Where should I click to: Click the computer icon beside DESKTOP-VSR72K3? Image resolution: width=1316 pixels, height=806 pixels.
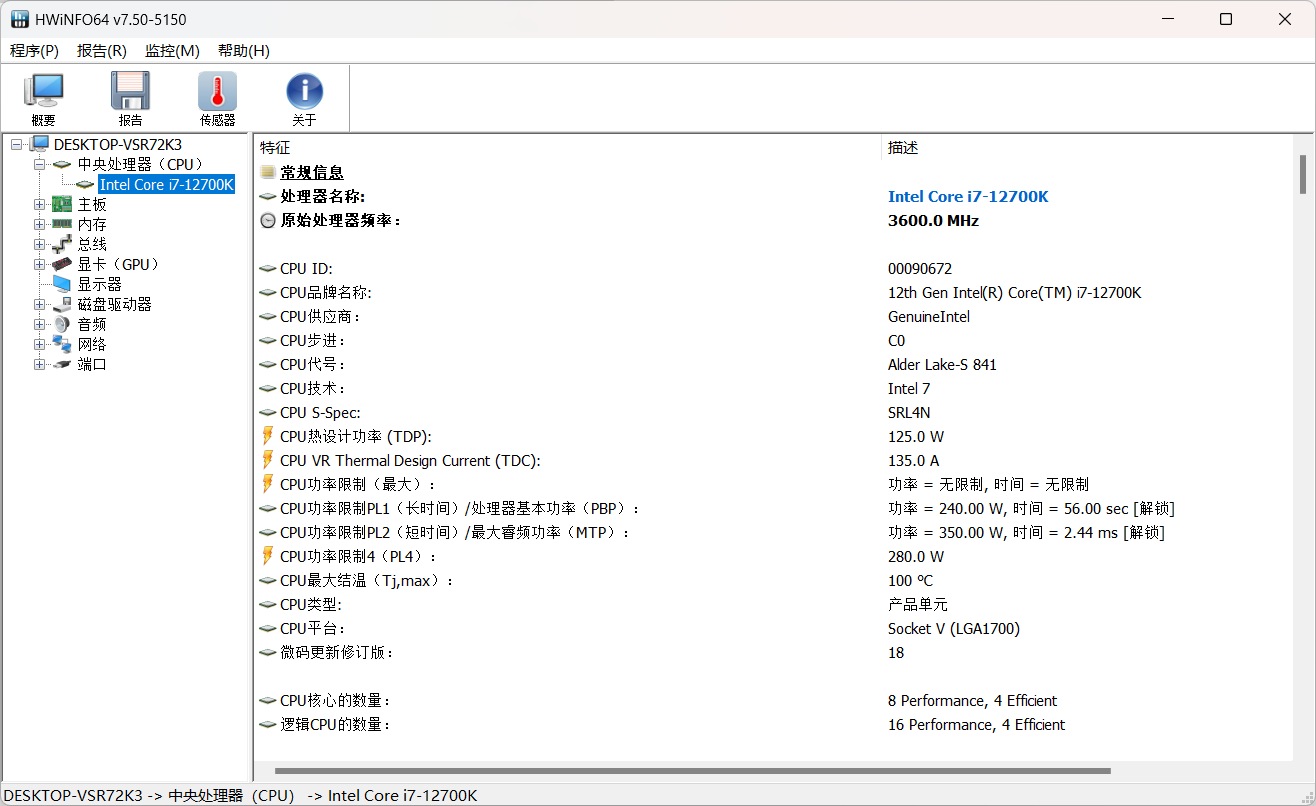click(x=40, y=144)
